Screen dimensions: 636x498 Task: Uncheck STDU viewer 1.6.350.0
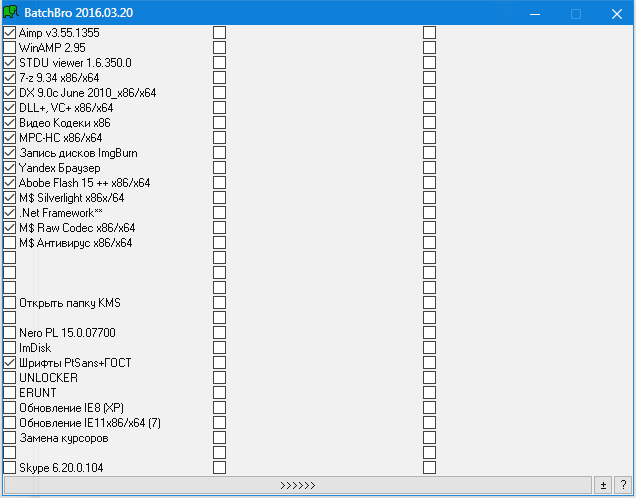10,63
